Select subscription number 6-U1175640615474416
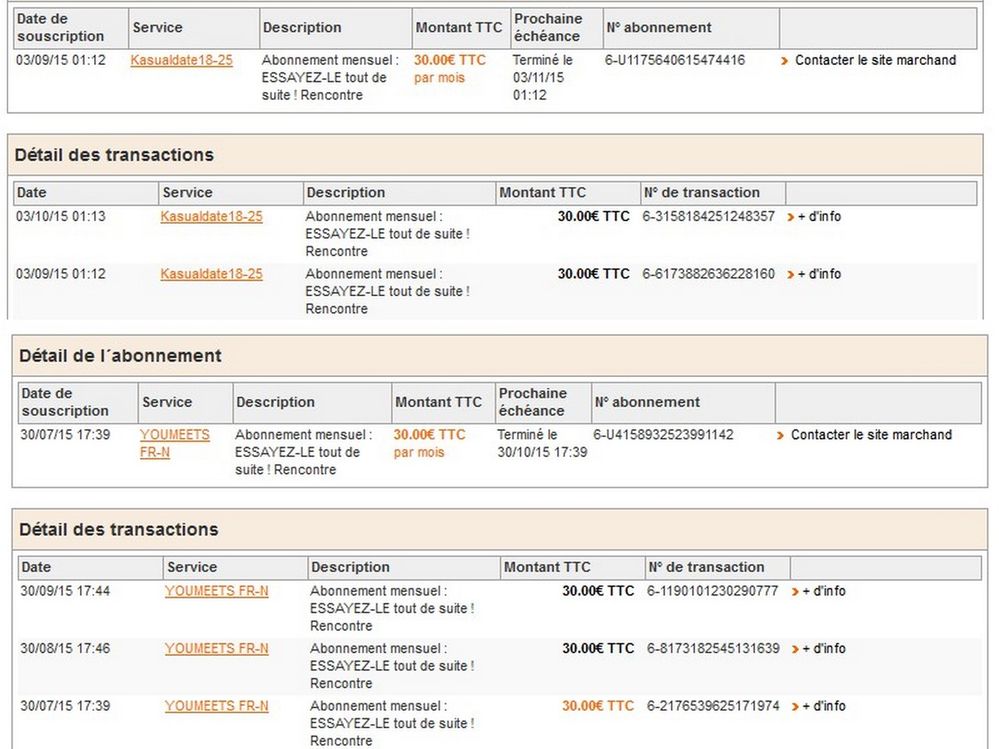 click(675, 60)
